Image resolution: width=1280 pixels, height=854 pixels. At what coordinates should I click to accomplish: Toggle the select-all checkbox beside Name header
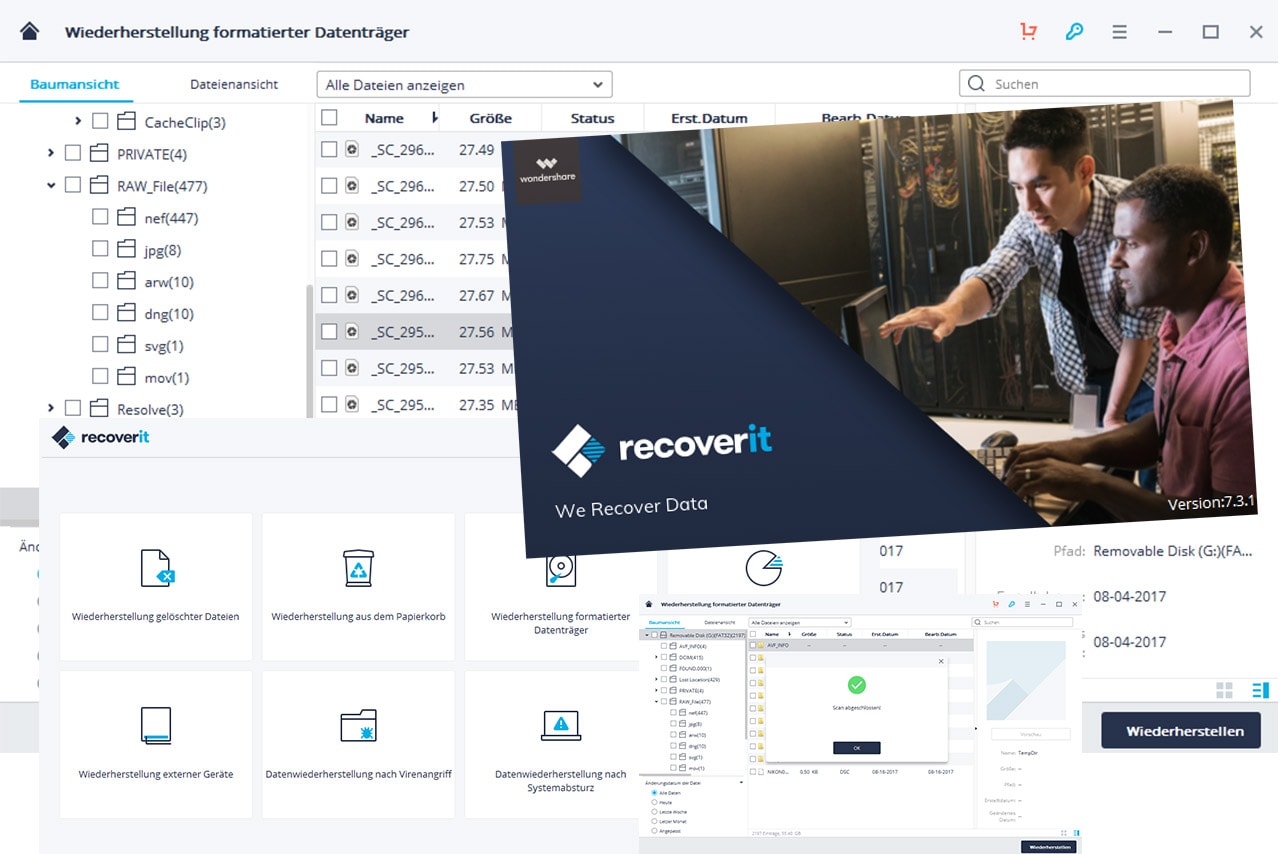coord(329,118)
